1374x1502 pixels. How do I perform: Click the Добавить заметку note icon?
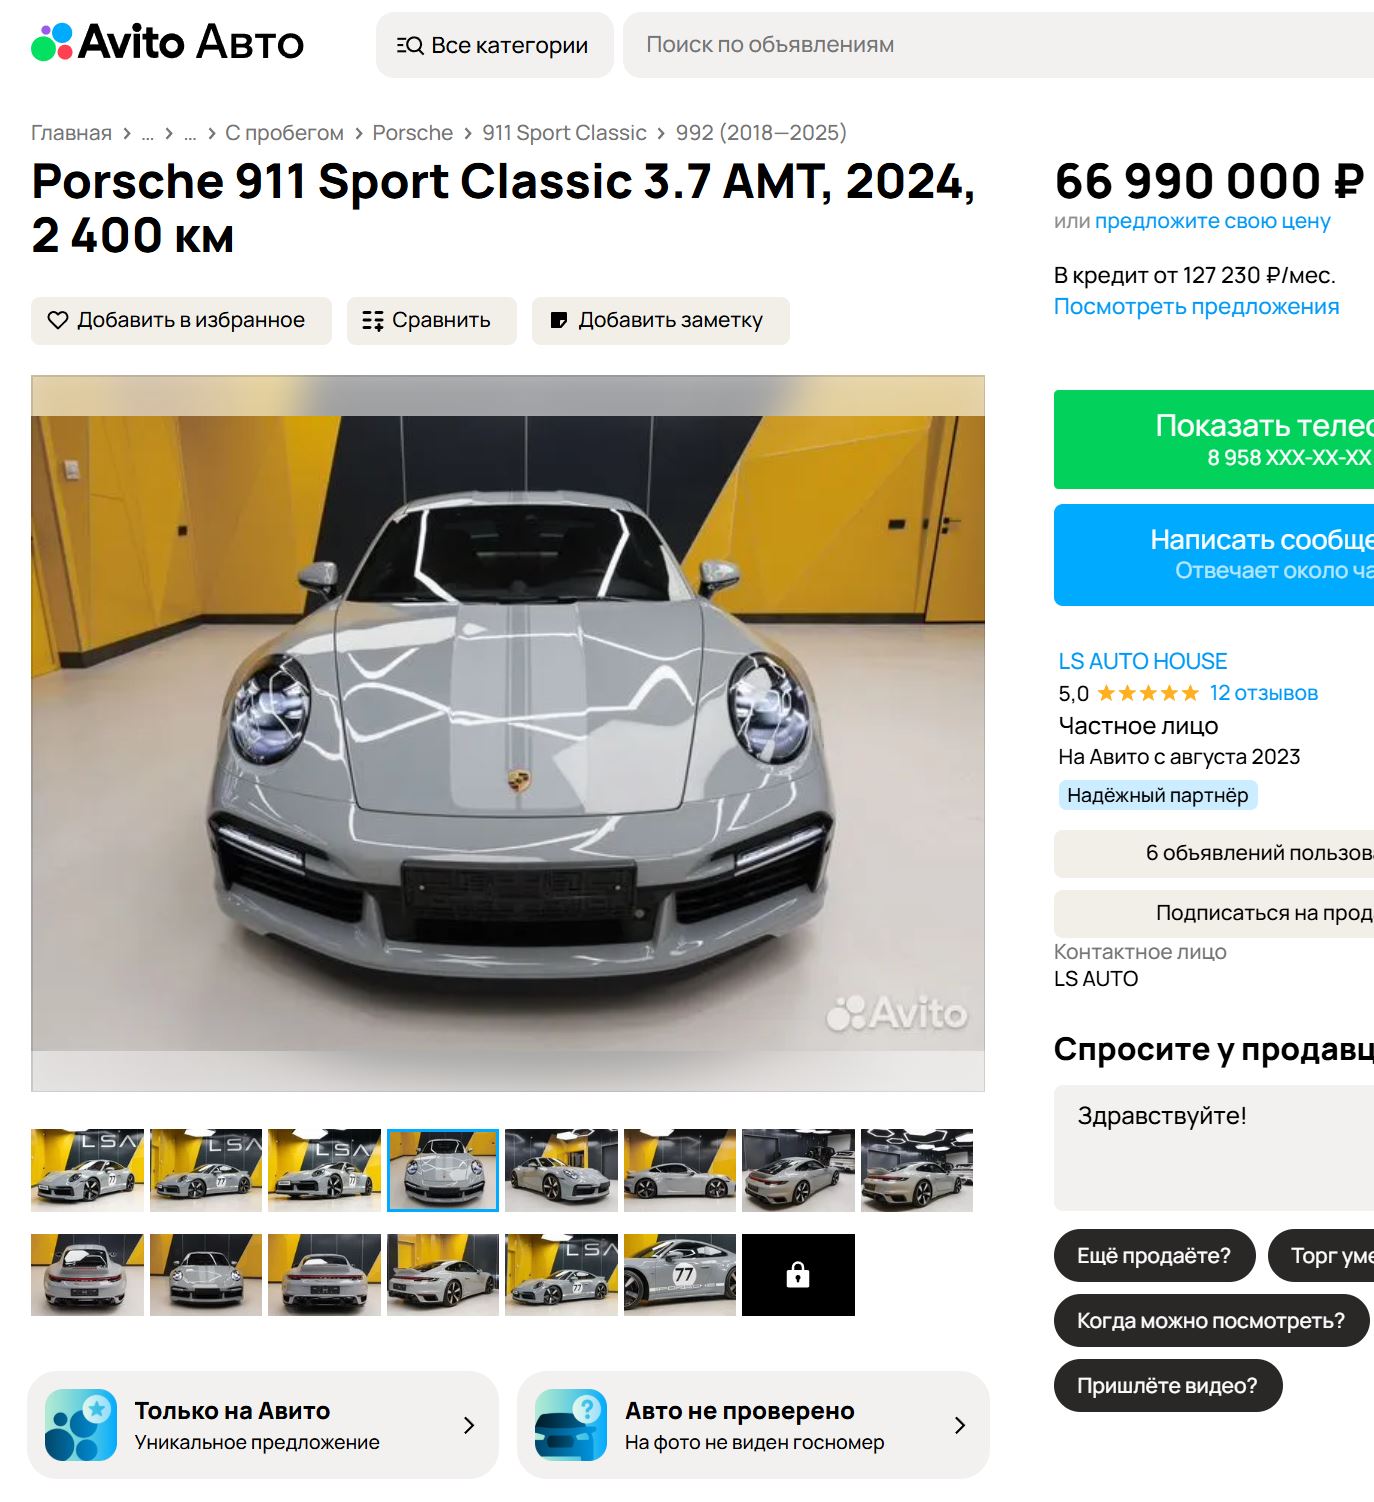tap(559, 320)
